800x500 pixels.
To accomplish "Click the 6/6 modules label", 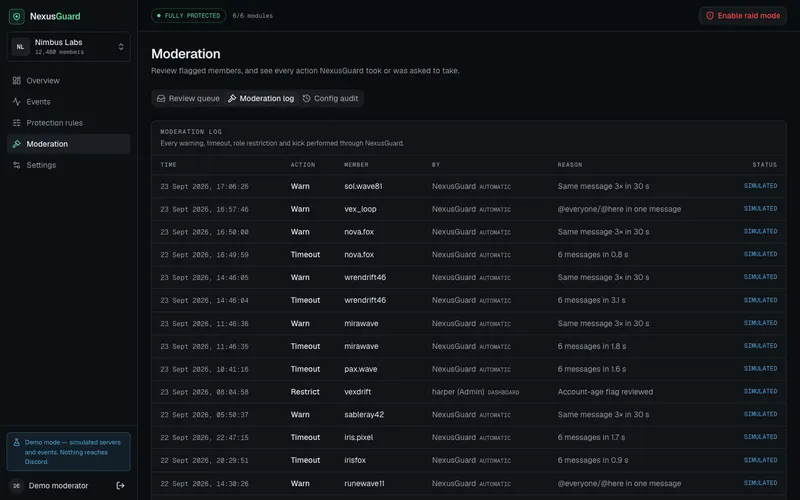I will [x=253, y=16].
